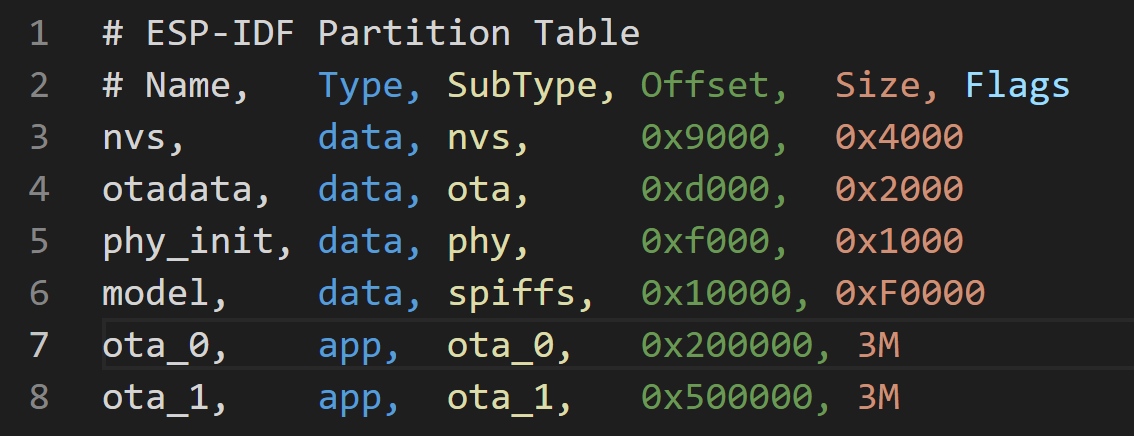Click the "Size," column header
This screenshot has width=1134, height=436.
coord(887,86)
